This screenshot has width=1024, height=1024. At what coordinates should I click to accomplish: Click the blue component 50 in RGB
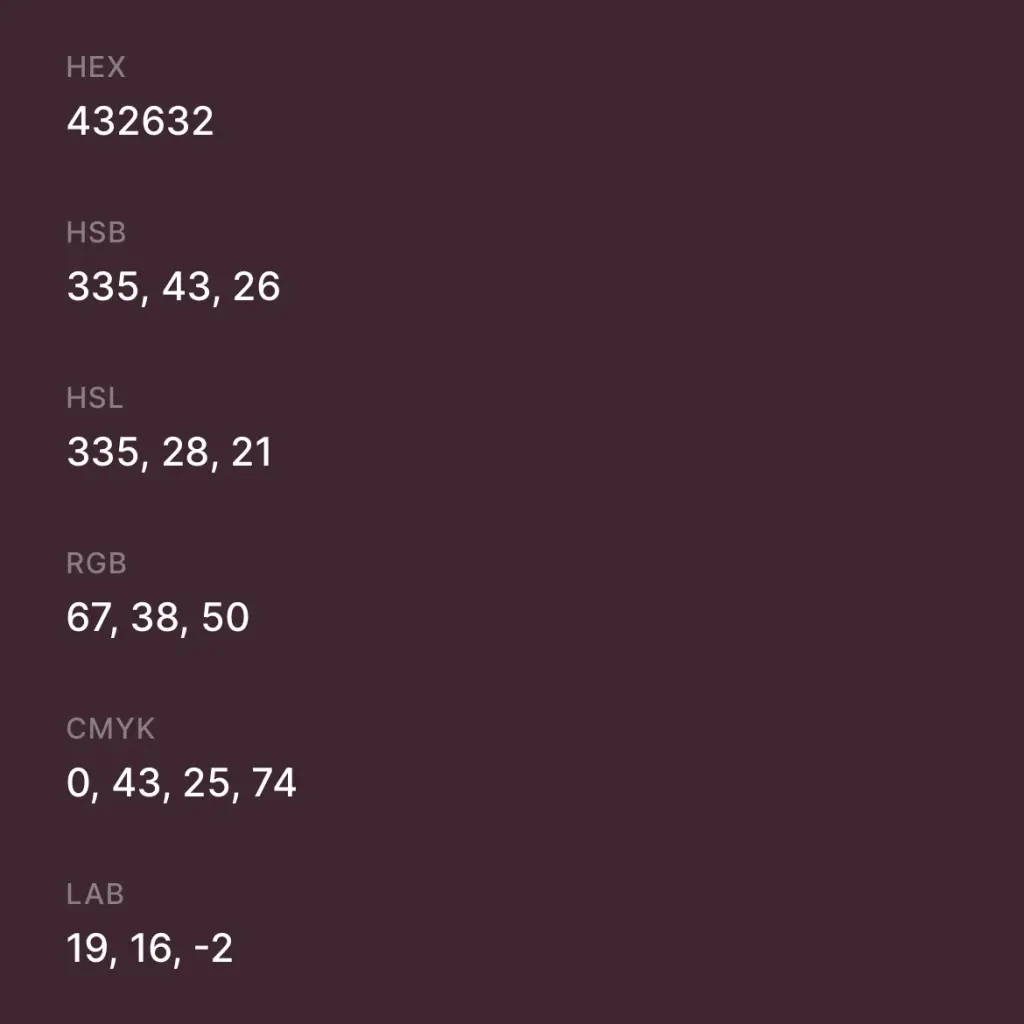tap(225, 617)
